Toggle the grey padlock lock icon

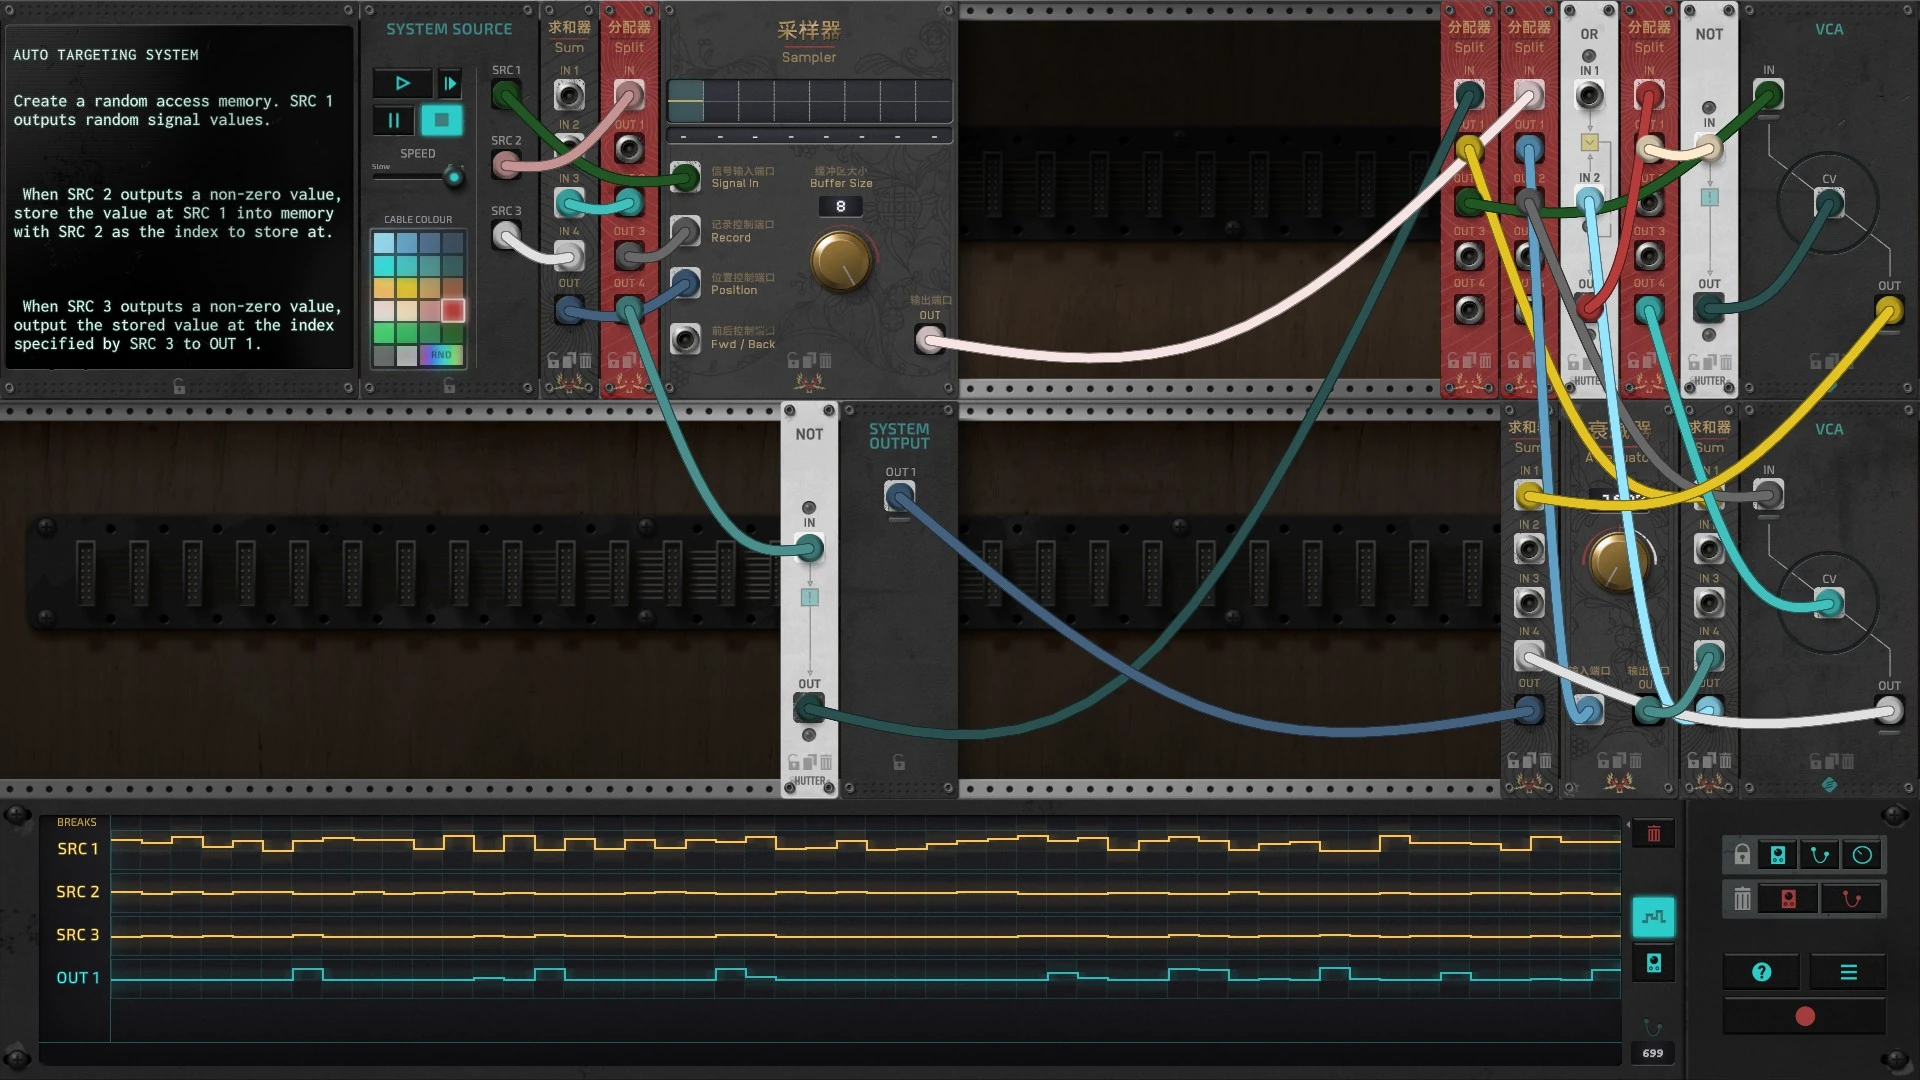1742,855
